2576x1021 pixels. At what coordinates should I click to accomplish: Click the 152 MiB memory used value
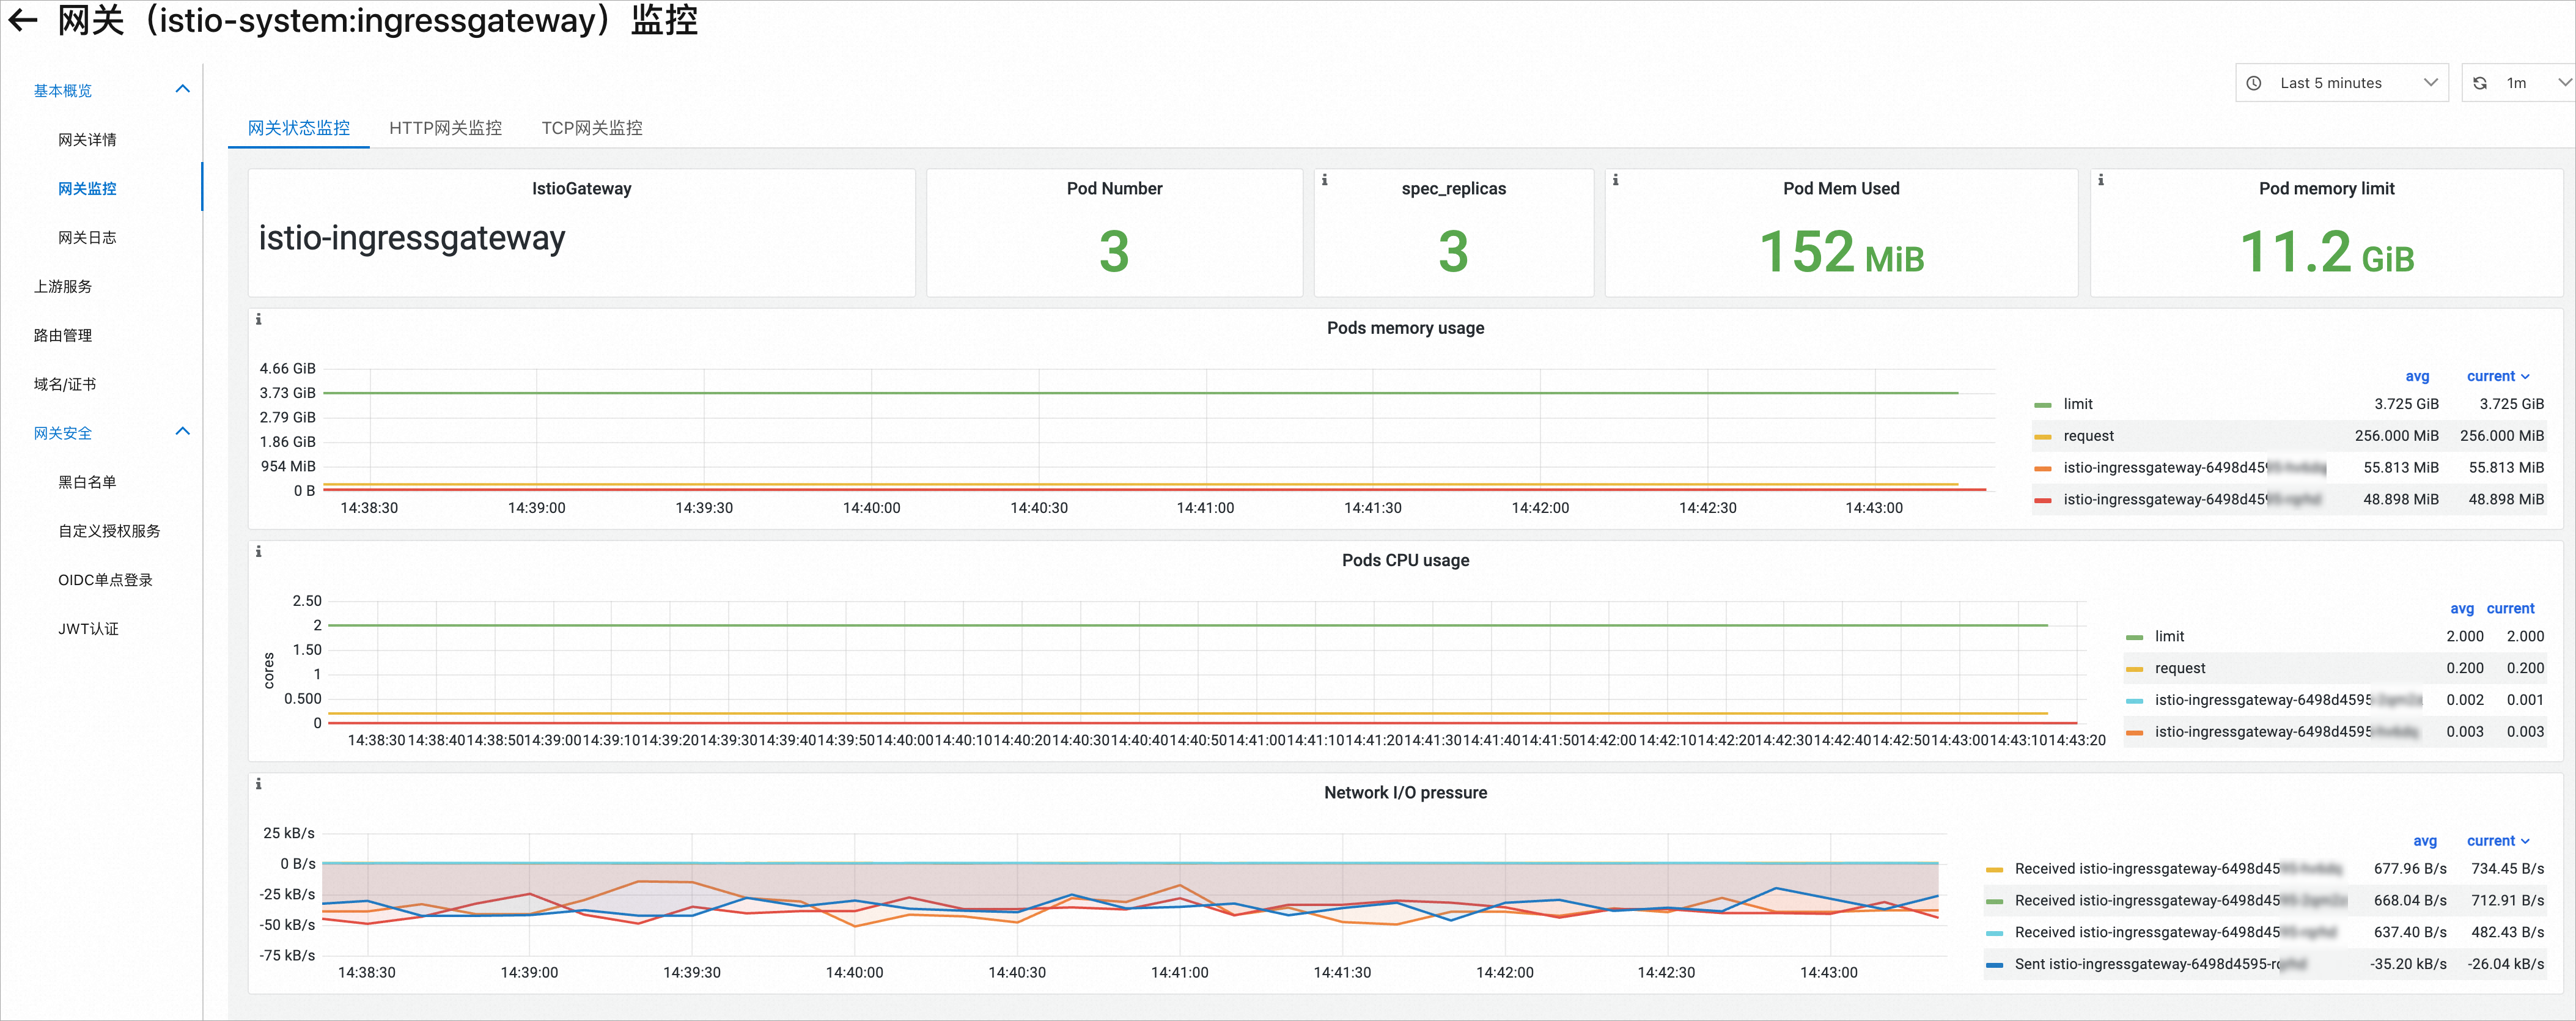coord(1841,251)
